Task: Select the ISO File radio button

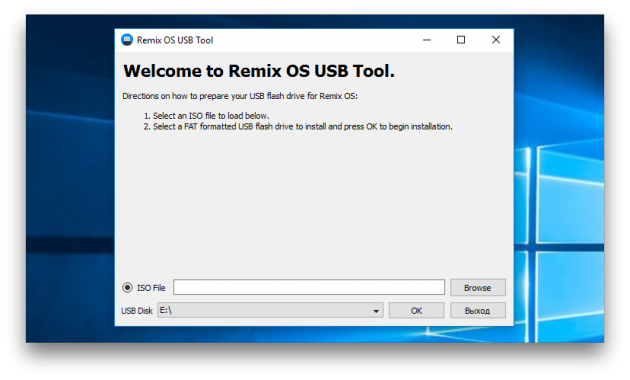Action: (x=127, y=288)
